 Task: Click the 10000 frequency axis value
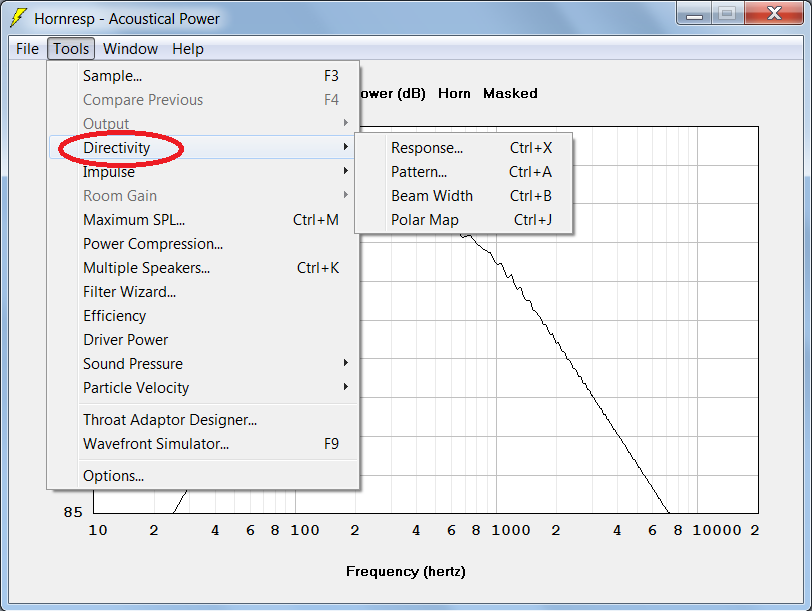pos(717,530)
